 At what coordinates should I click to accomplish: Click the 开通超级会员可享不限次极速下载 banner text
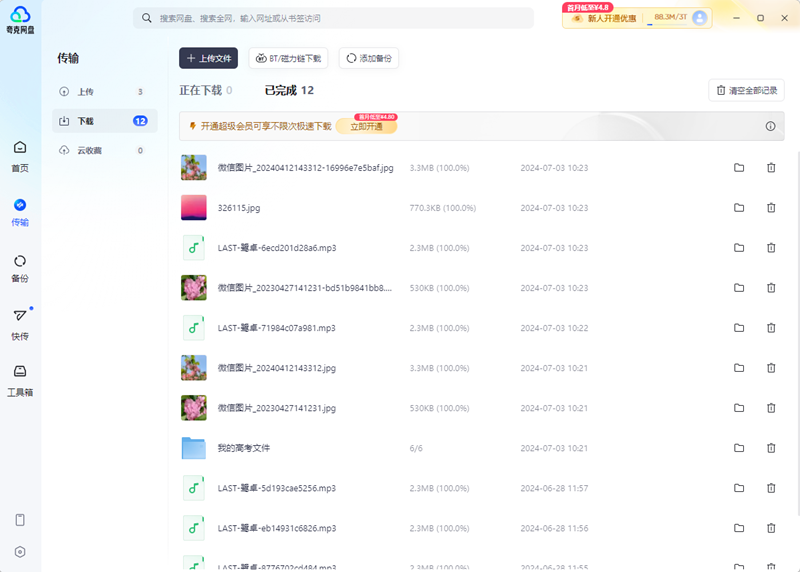(x=266, y=126)
